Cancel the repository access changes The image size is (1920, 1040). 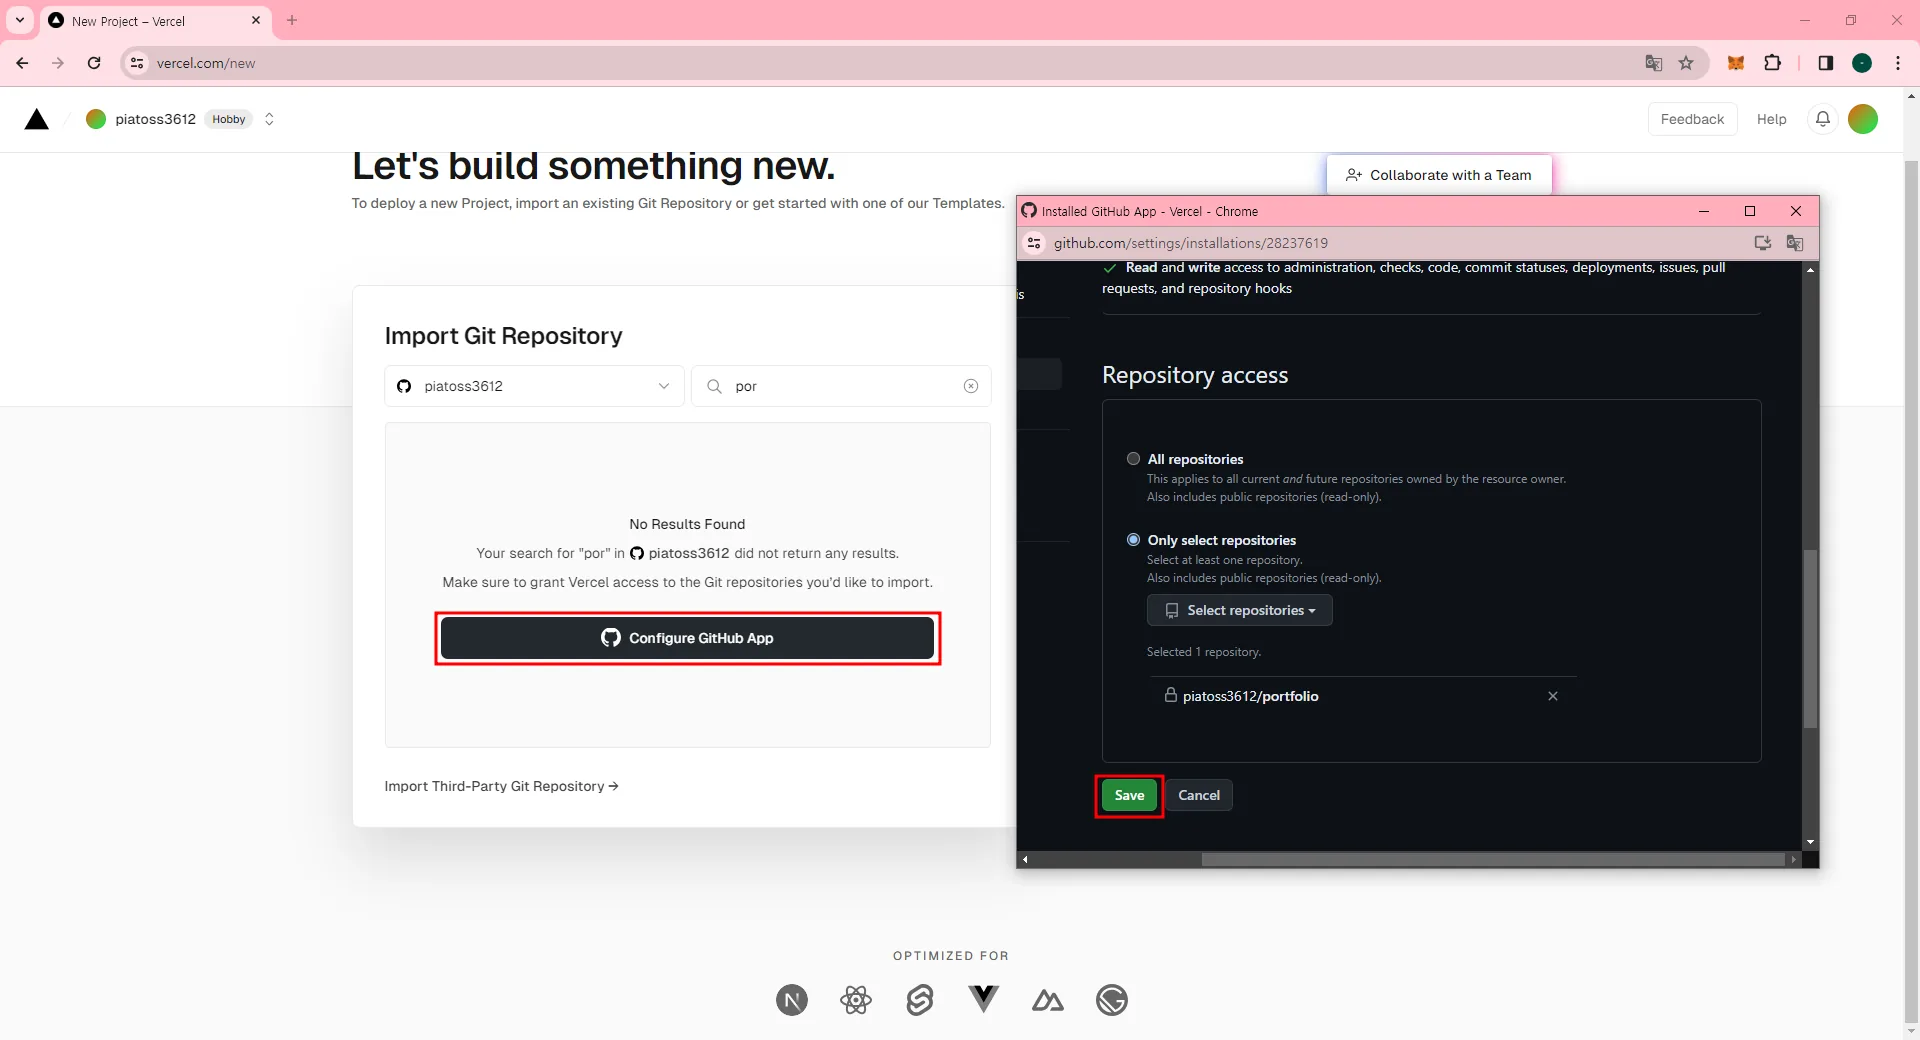[1199, 796]
